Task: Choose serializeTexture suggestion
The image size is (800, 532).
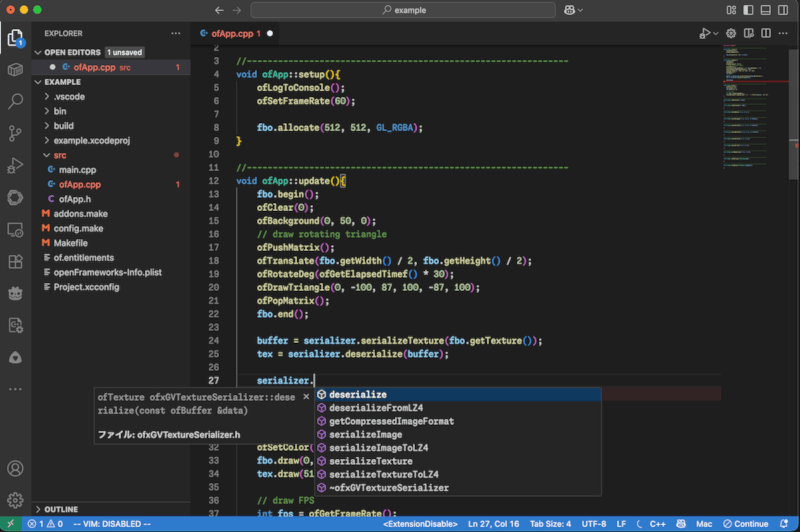Action: 458,461
